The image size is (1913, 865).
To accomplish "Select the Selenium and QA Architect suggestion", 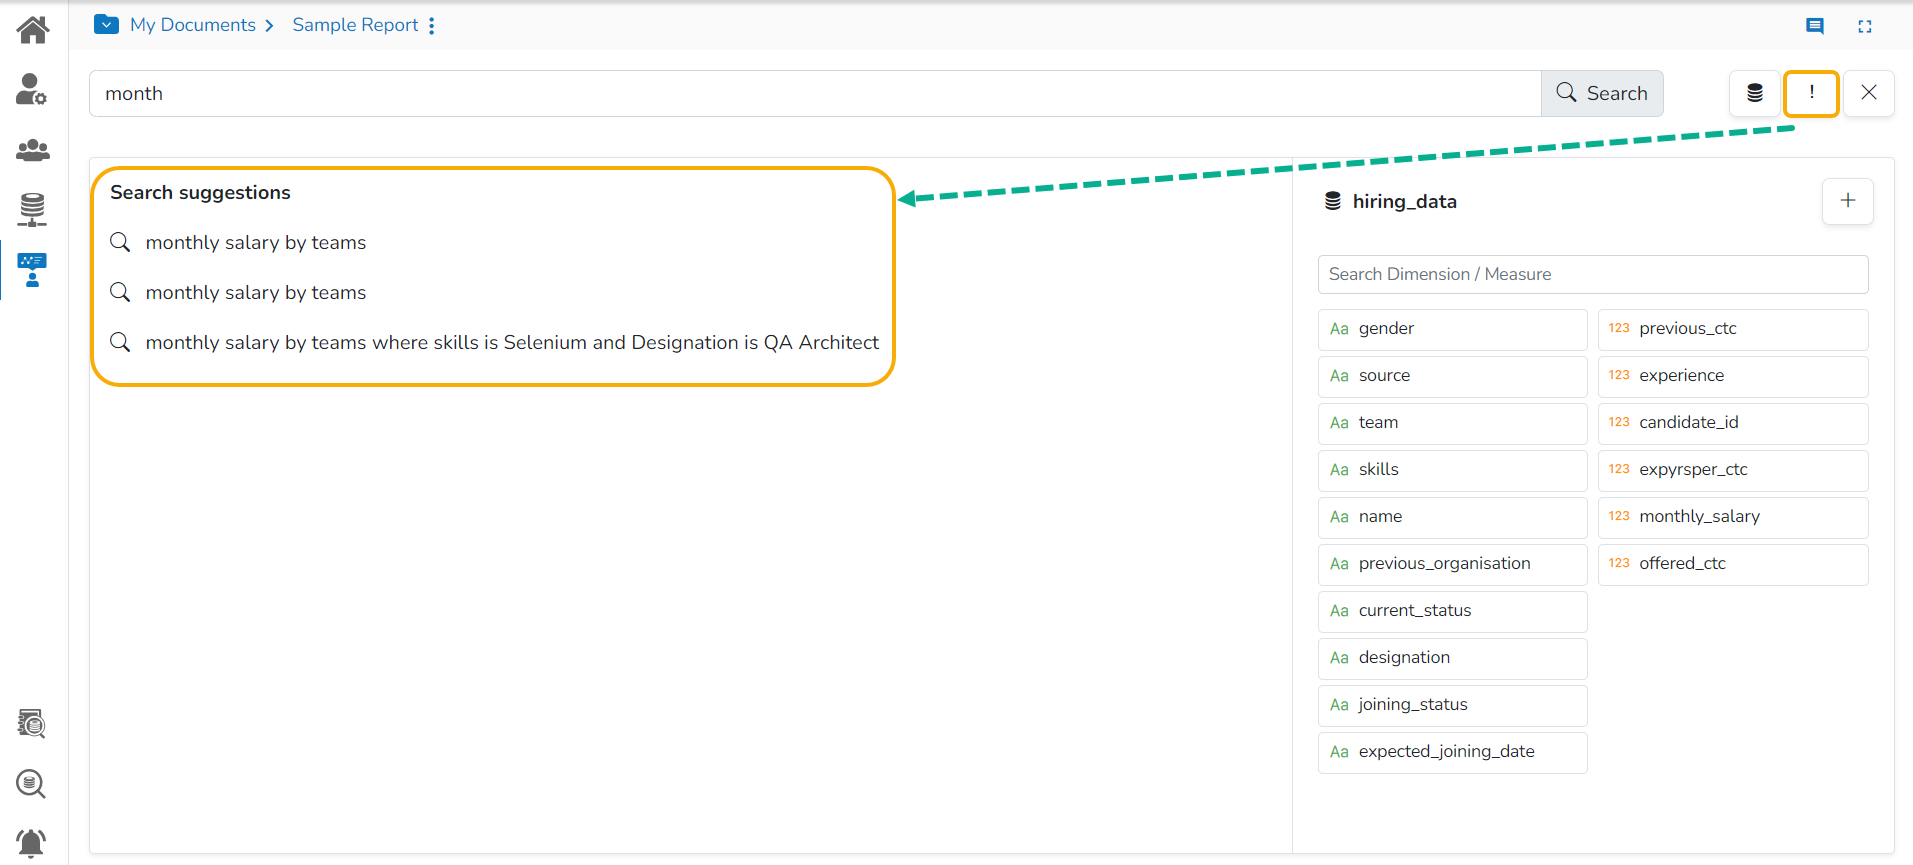I will [x=511, y=342].
